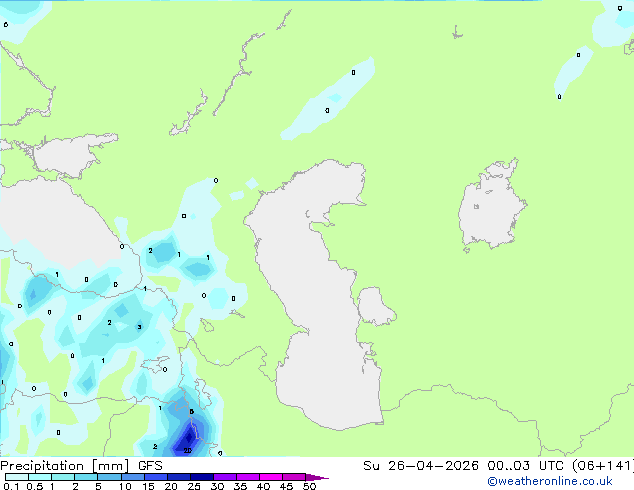Click the '3' precipitation value on the map

(139, 327)
